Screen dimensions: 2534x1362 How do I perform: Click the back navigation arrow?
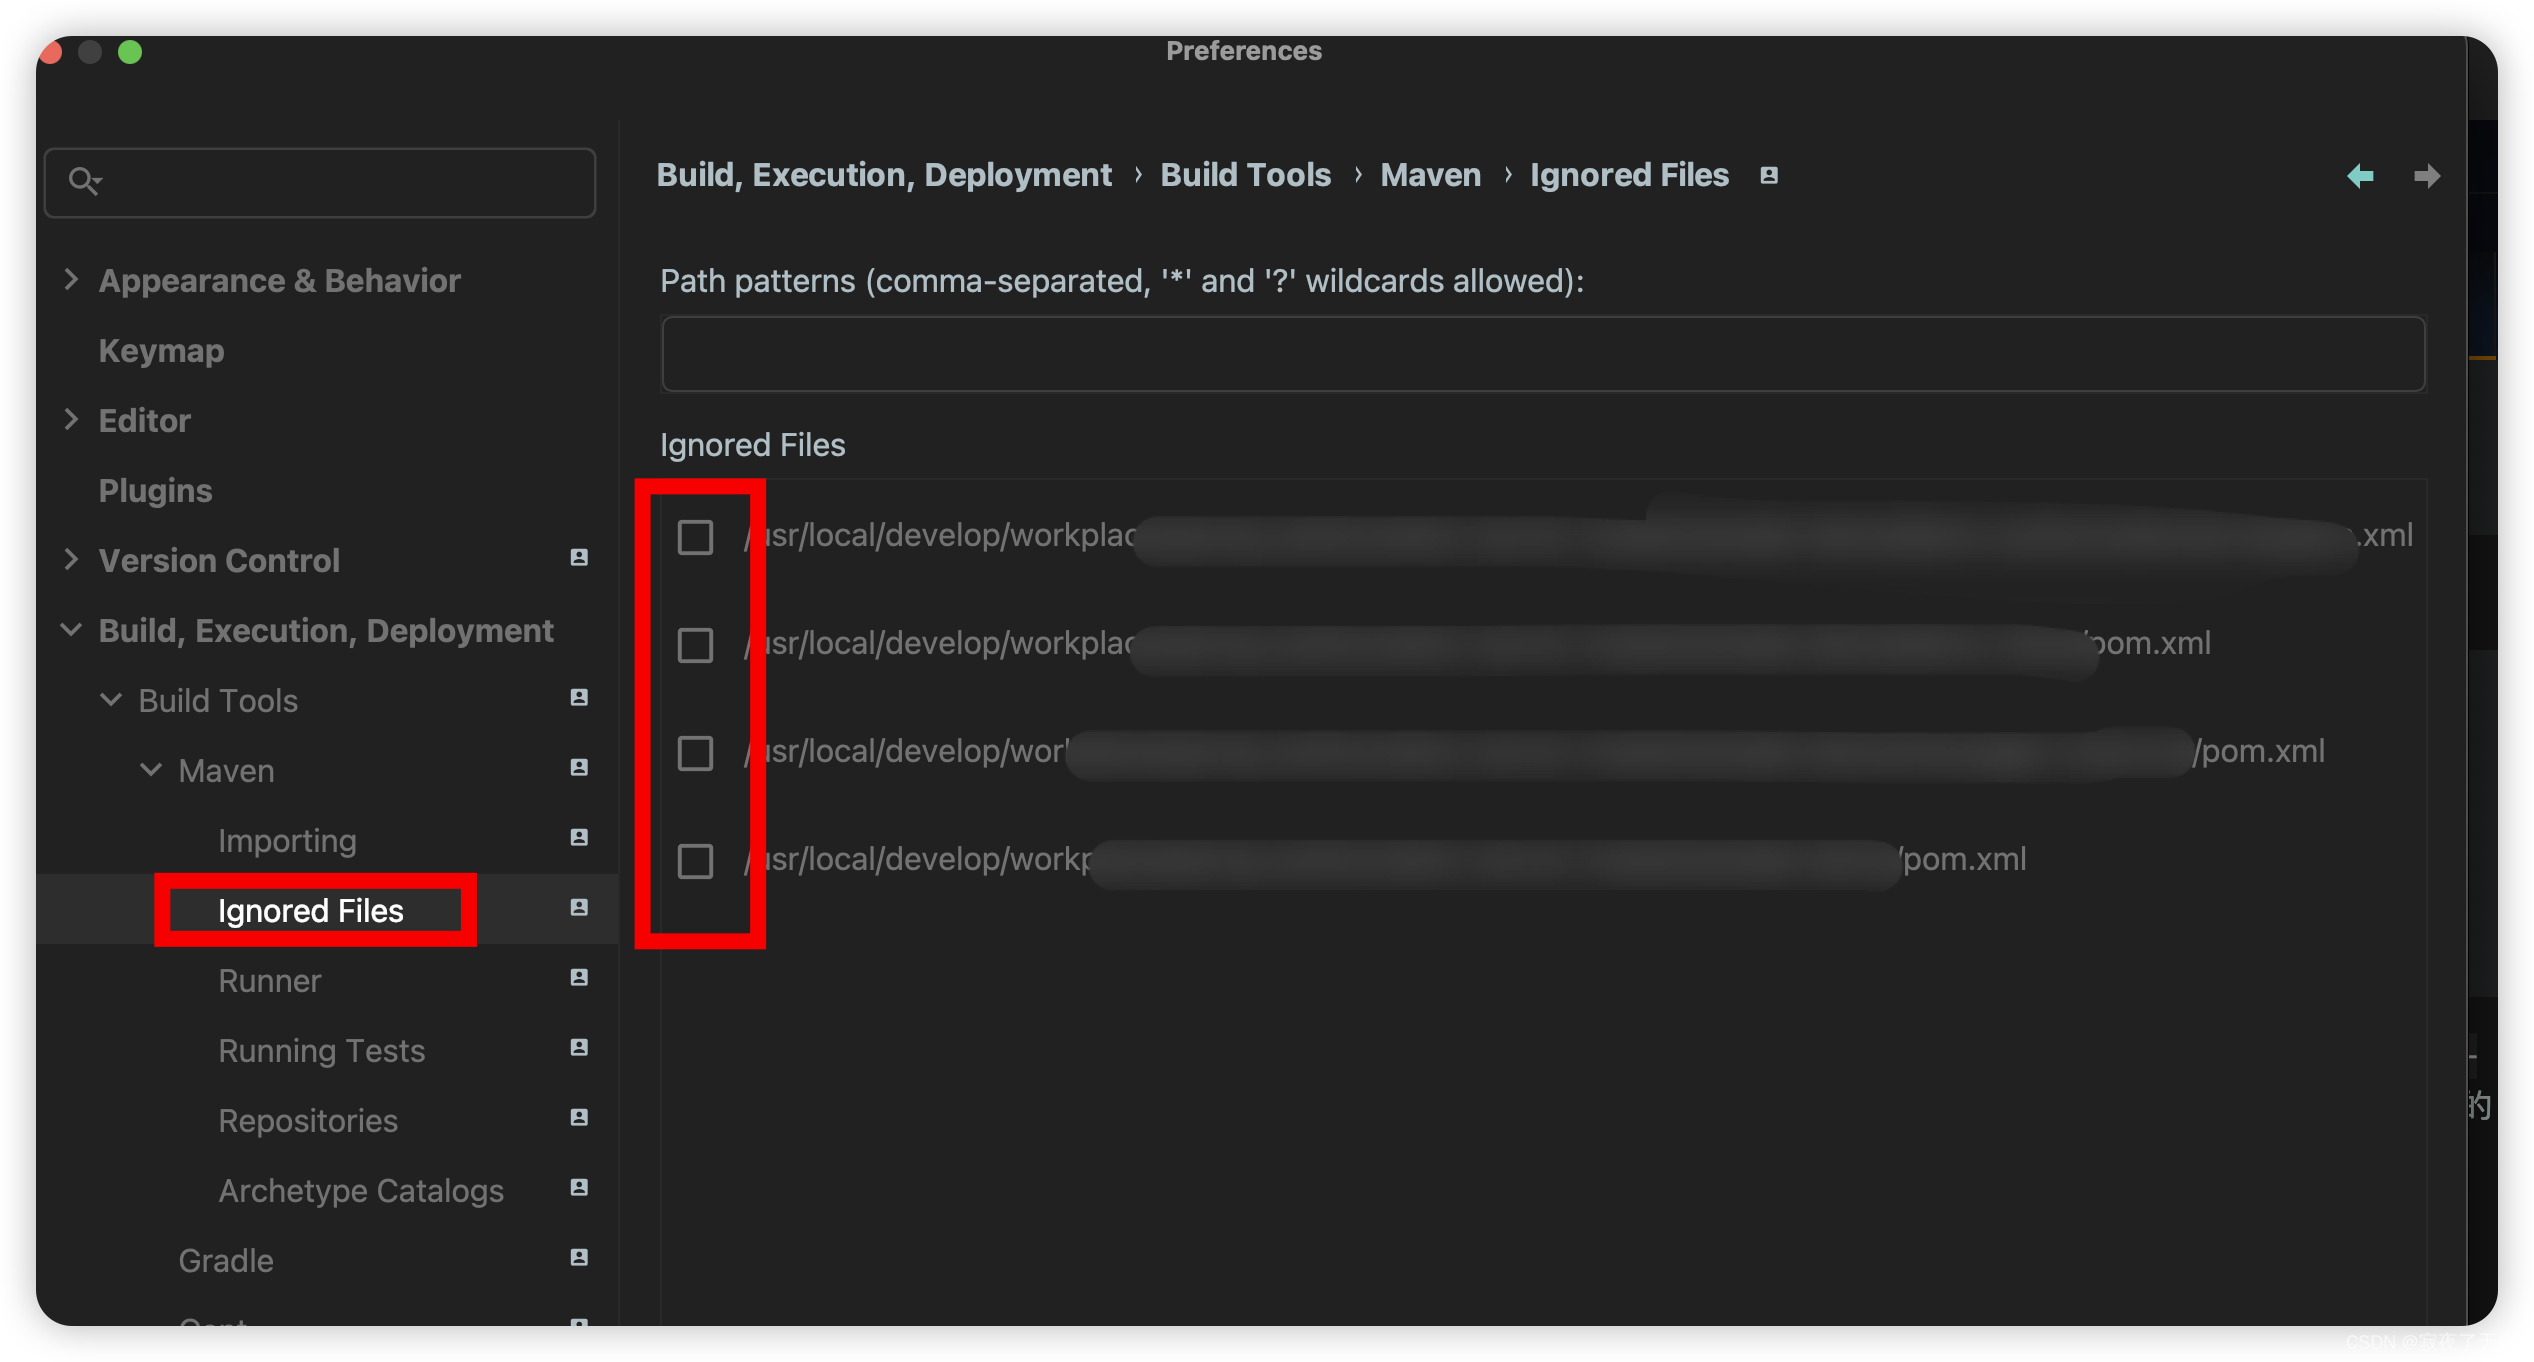[x=2360, y=176]
